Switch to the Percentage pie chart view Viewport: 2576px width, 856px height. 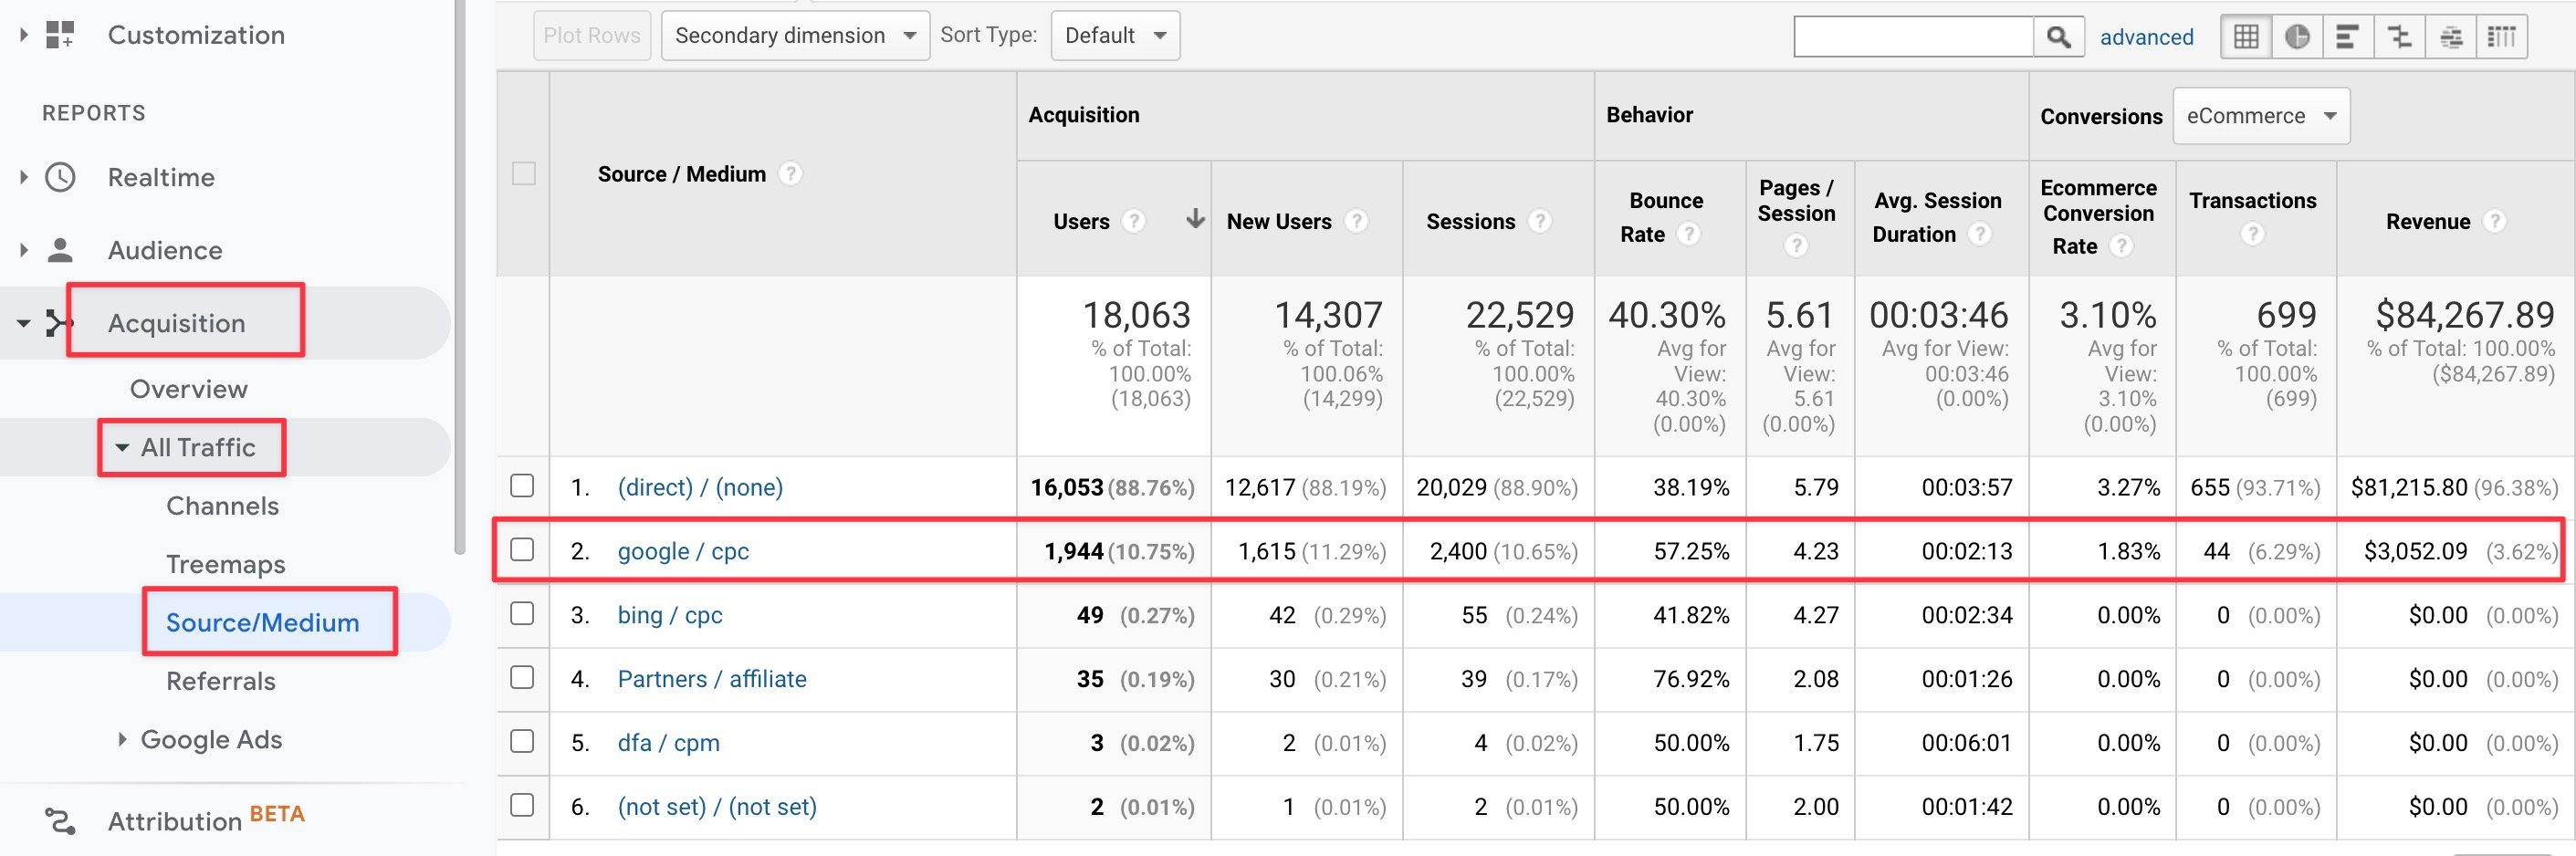click(2297, 37)
